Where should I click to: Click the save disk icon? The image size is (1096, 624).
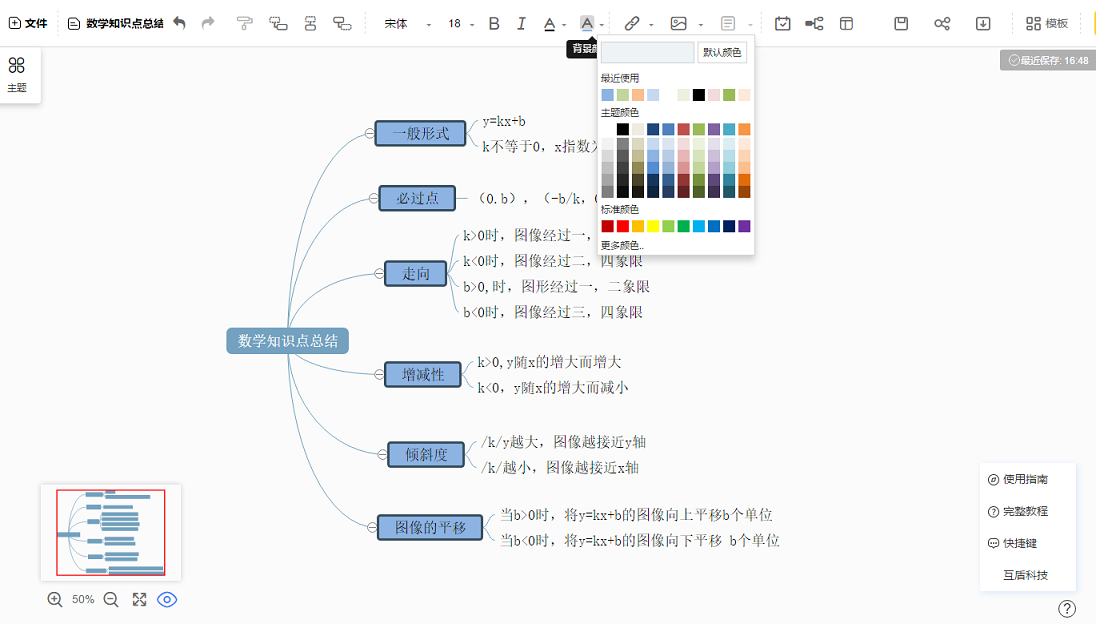tap(901, 23)
